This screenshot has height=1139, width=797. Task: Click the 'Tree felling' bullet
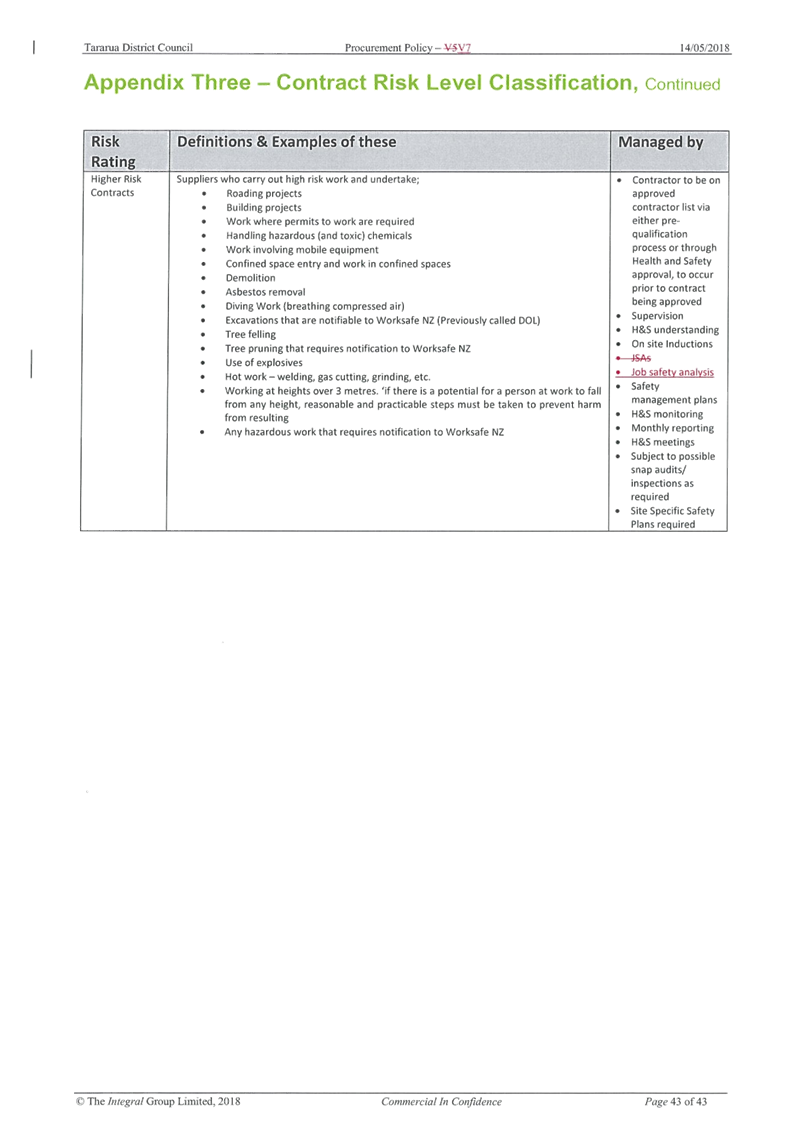[x=251, y=334]
